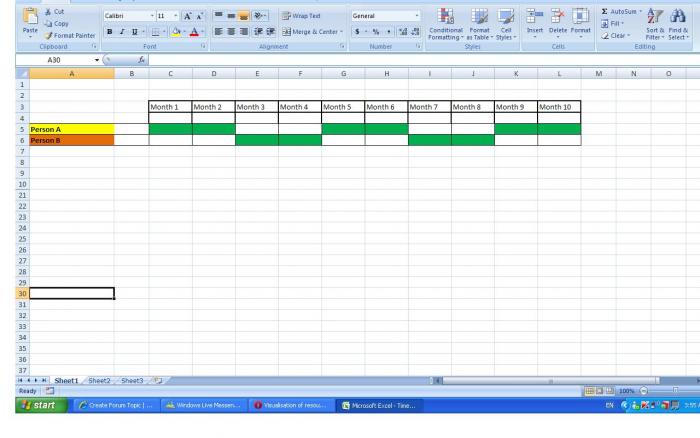Click the Merge & Center button
The image size is (700, 438).
click(312, 32)
